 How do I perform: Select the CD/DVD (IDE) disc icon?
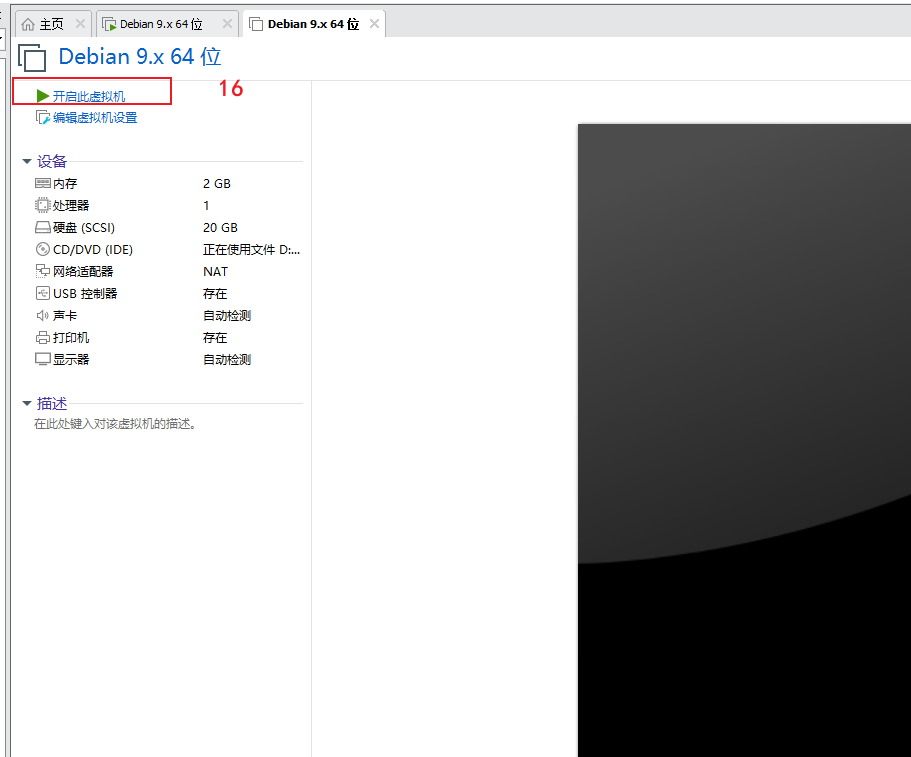pyautogui.click(x=42, y=250)
